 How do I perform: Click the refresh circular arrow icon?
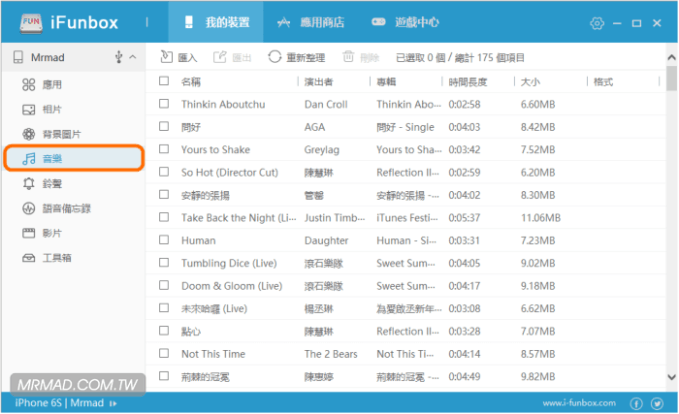click(x=275, y=57)
